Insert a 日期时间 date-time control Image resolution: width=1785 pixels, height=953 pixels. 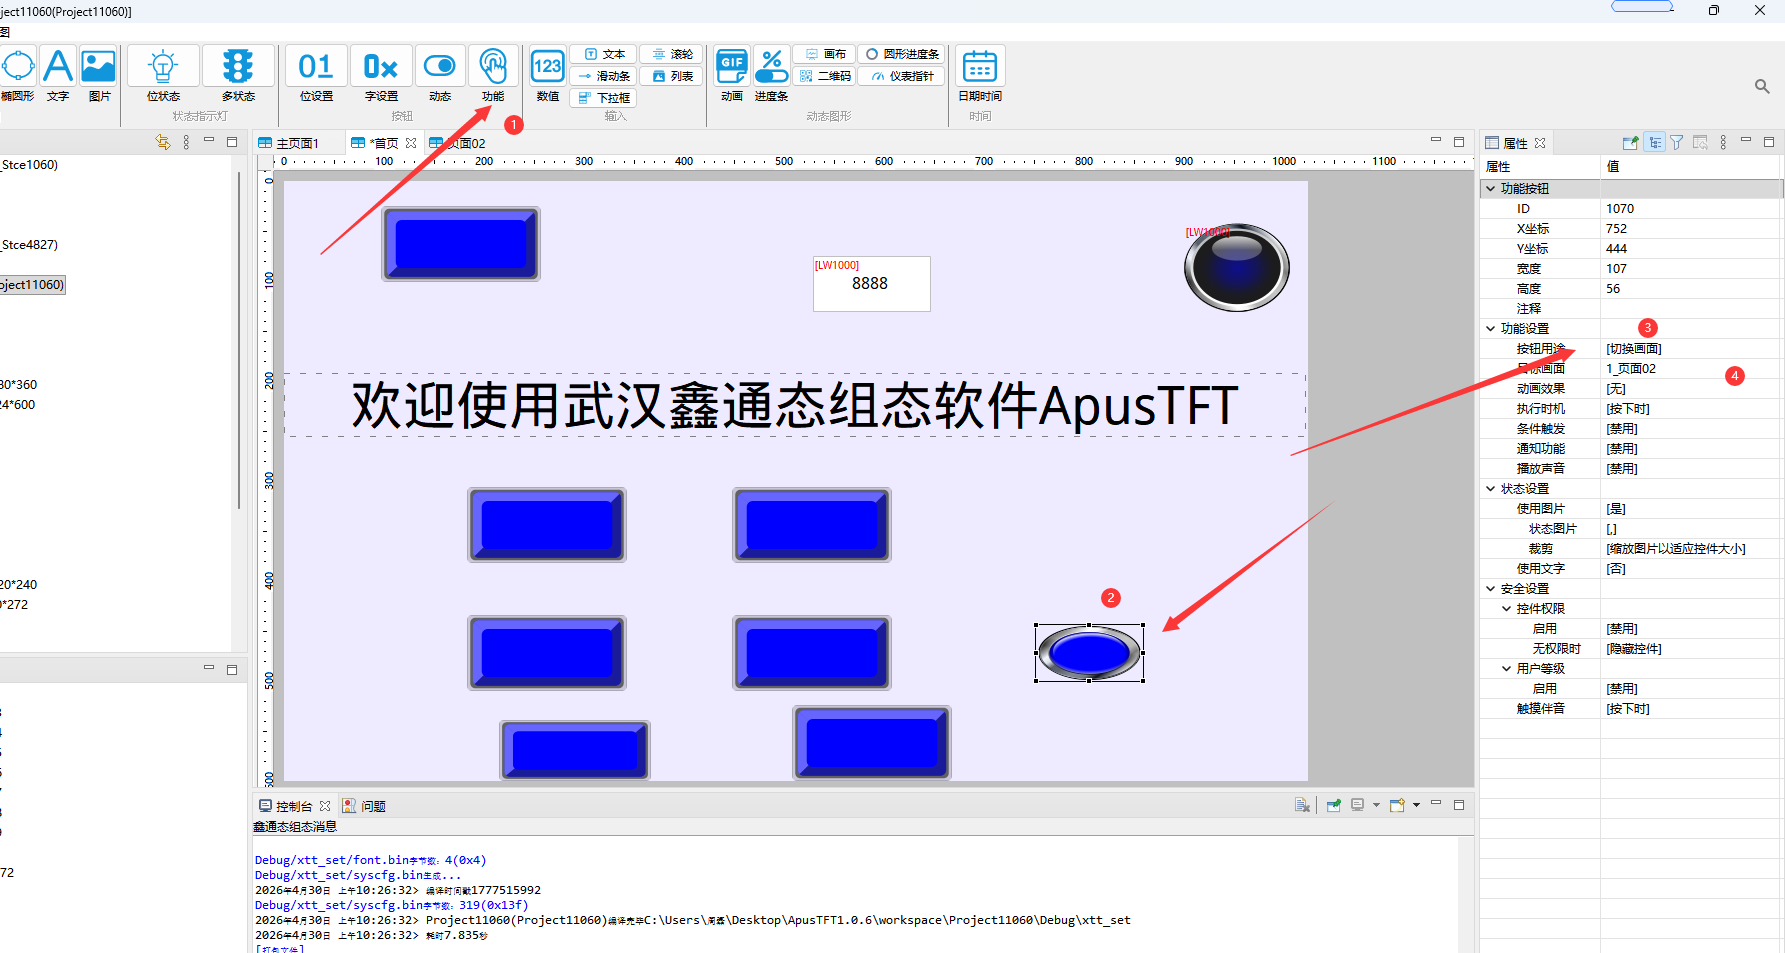980,75
